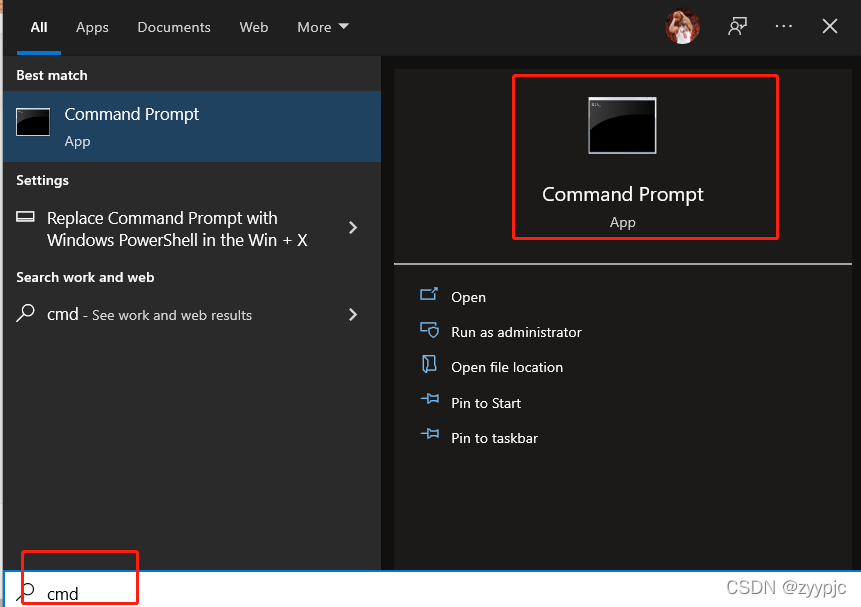This screenshot has height=607, width=861.
Task: Click the Open action icon
Action: (x=429, y=294)
